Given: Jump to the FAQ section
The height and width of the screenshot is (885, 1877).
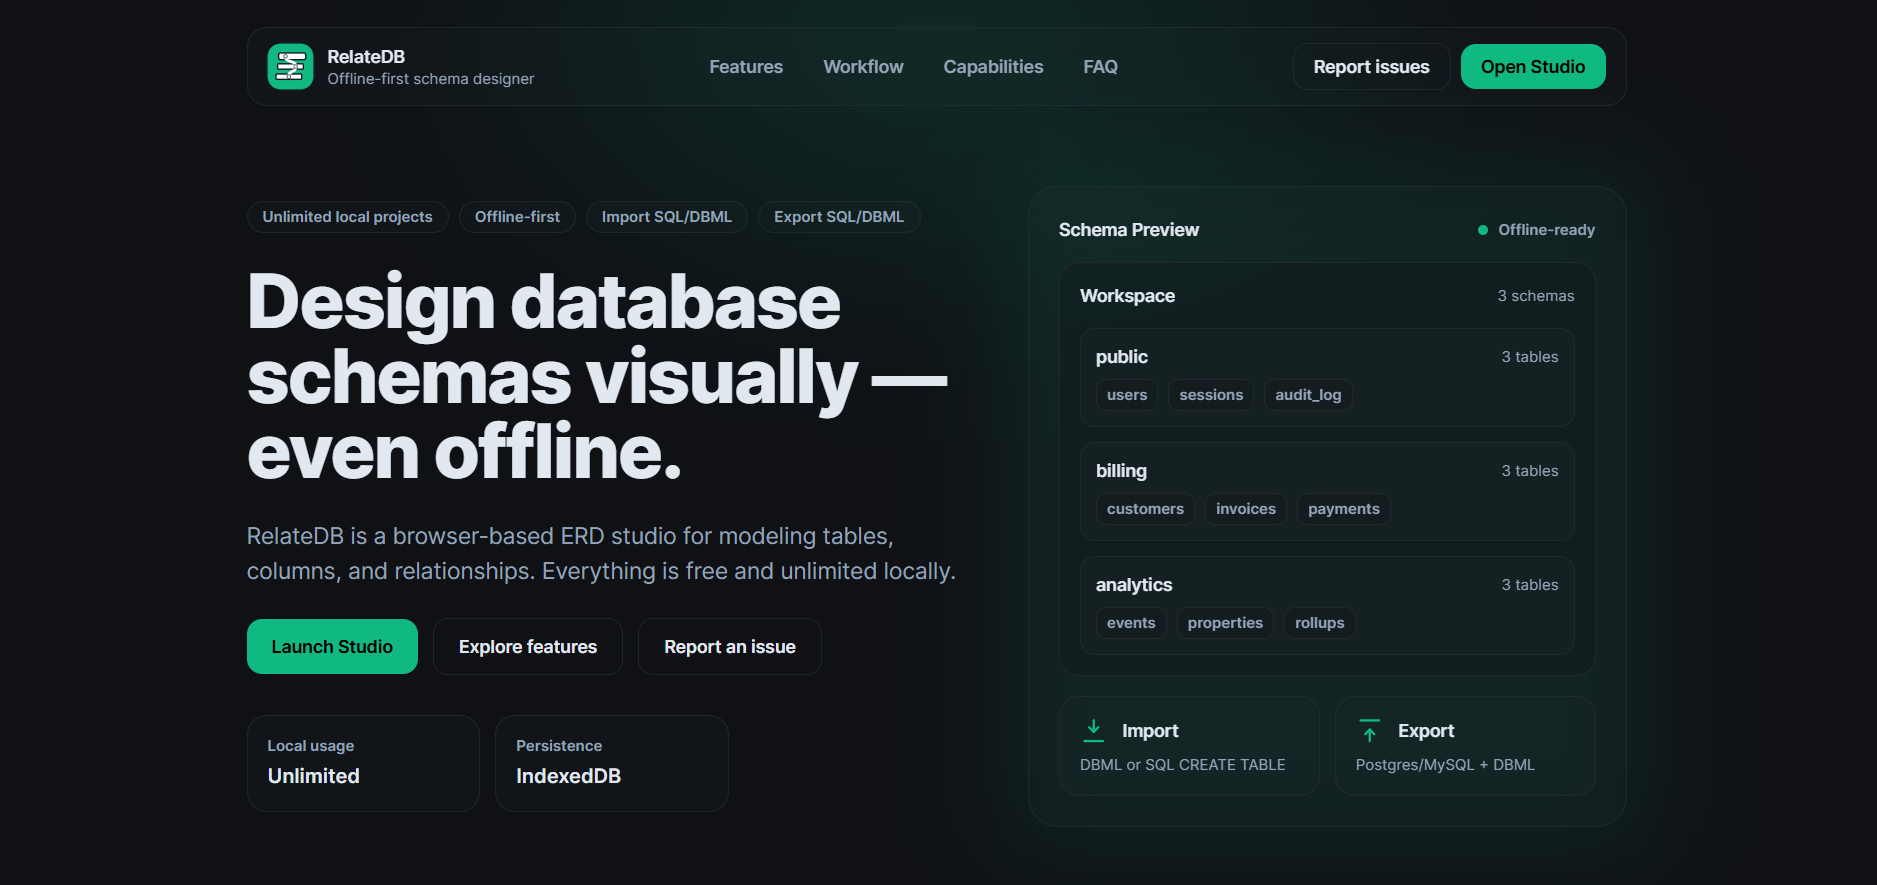Looking at the screenshot, I should [1100, 67].
